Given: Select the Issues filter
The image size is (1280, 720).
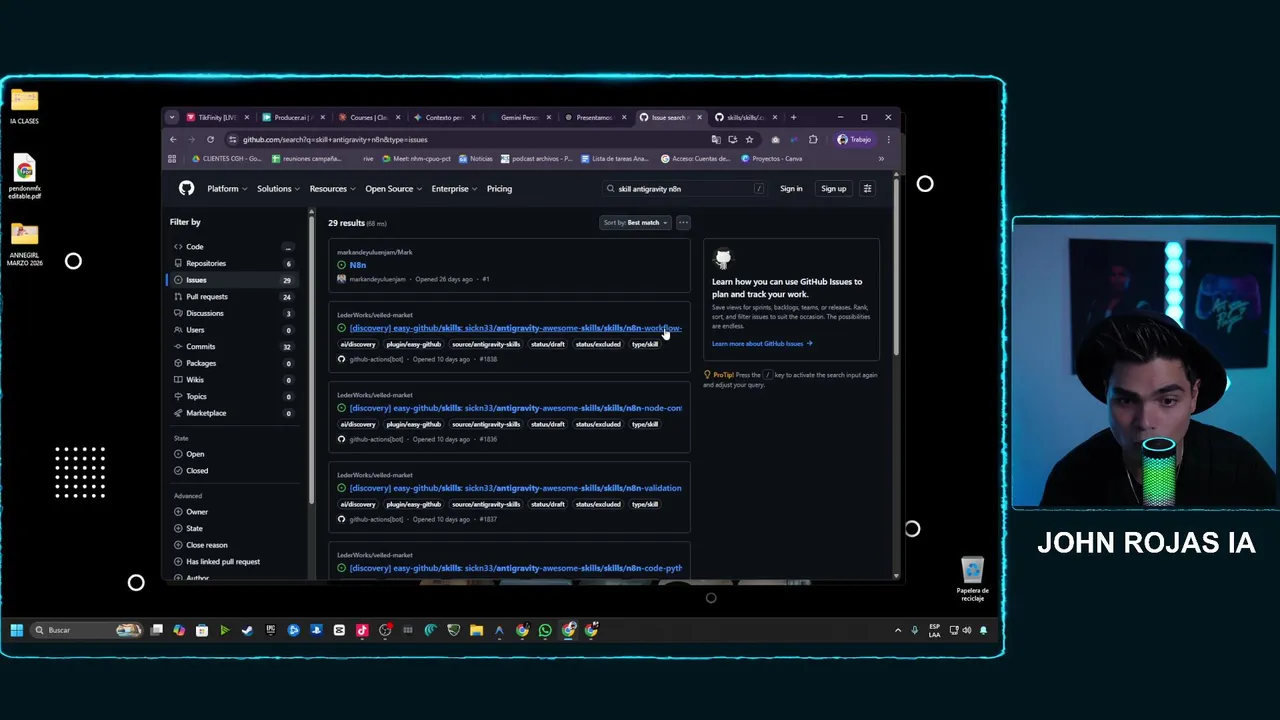Looking at the screenshot, I should point(232,280).
